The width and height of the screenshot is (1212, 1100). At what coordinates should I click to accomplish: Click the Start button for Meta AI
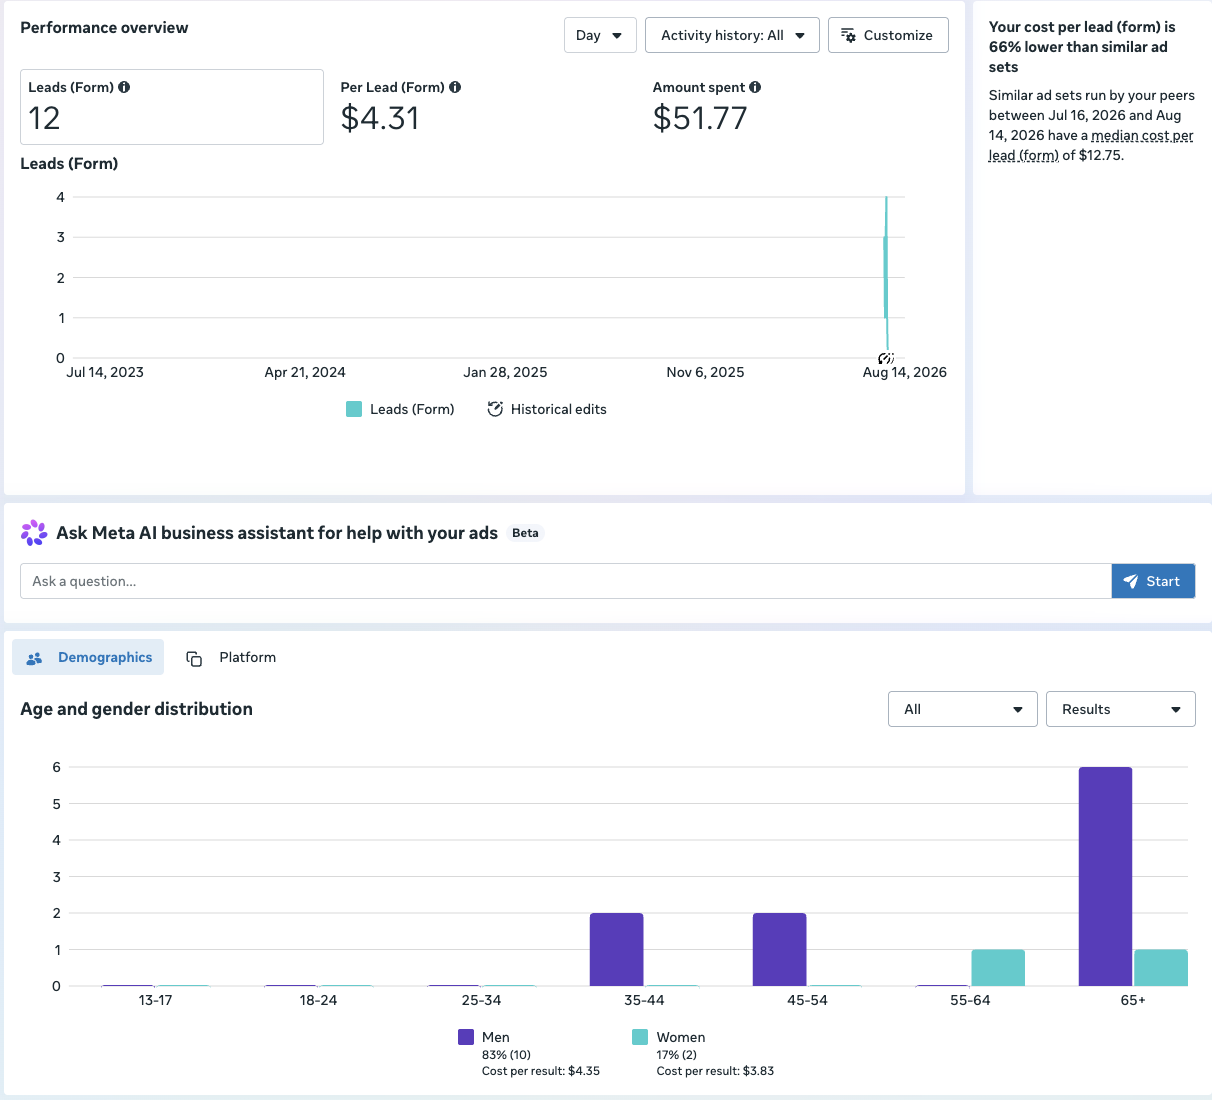point(1153,581)
